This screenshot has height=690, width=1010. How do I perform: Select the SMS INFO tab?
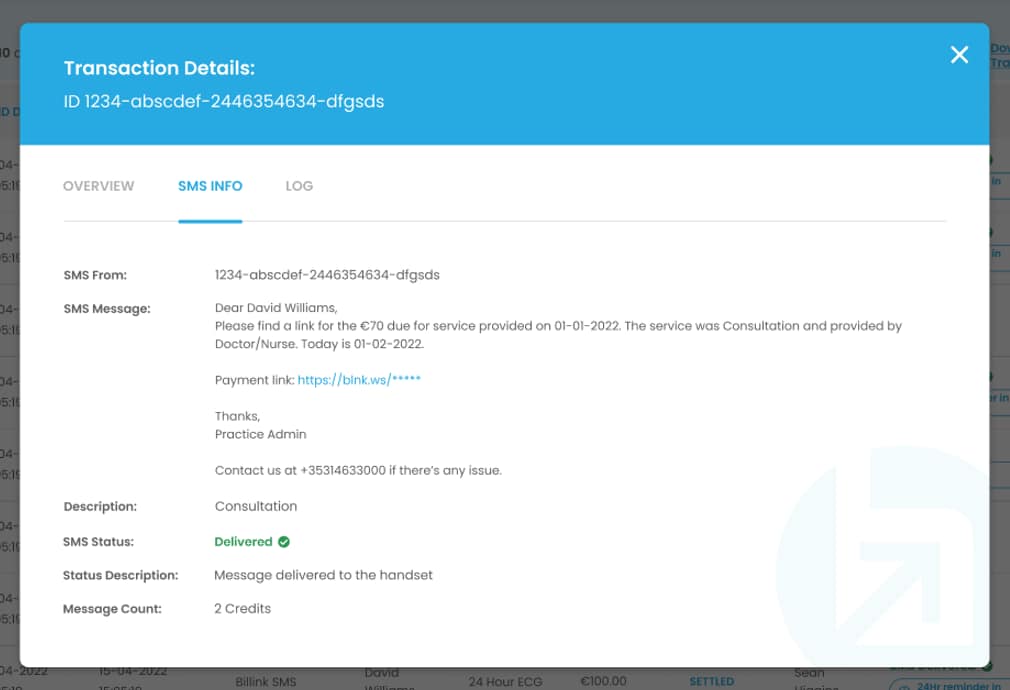pyautogui.click(x=210, y=186)
